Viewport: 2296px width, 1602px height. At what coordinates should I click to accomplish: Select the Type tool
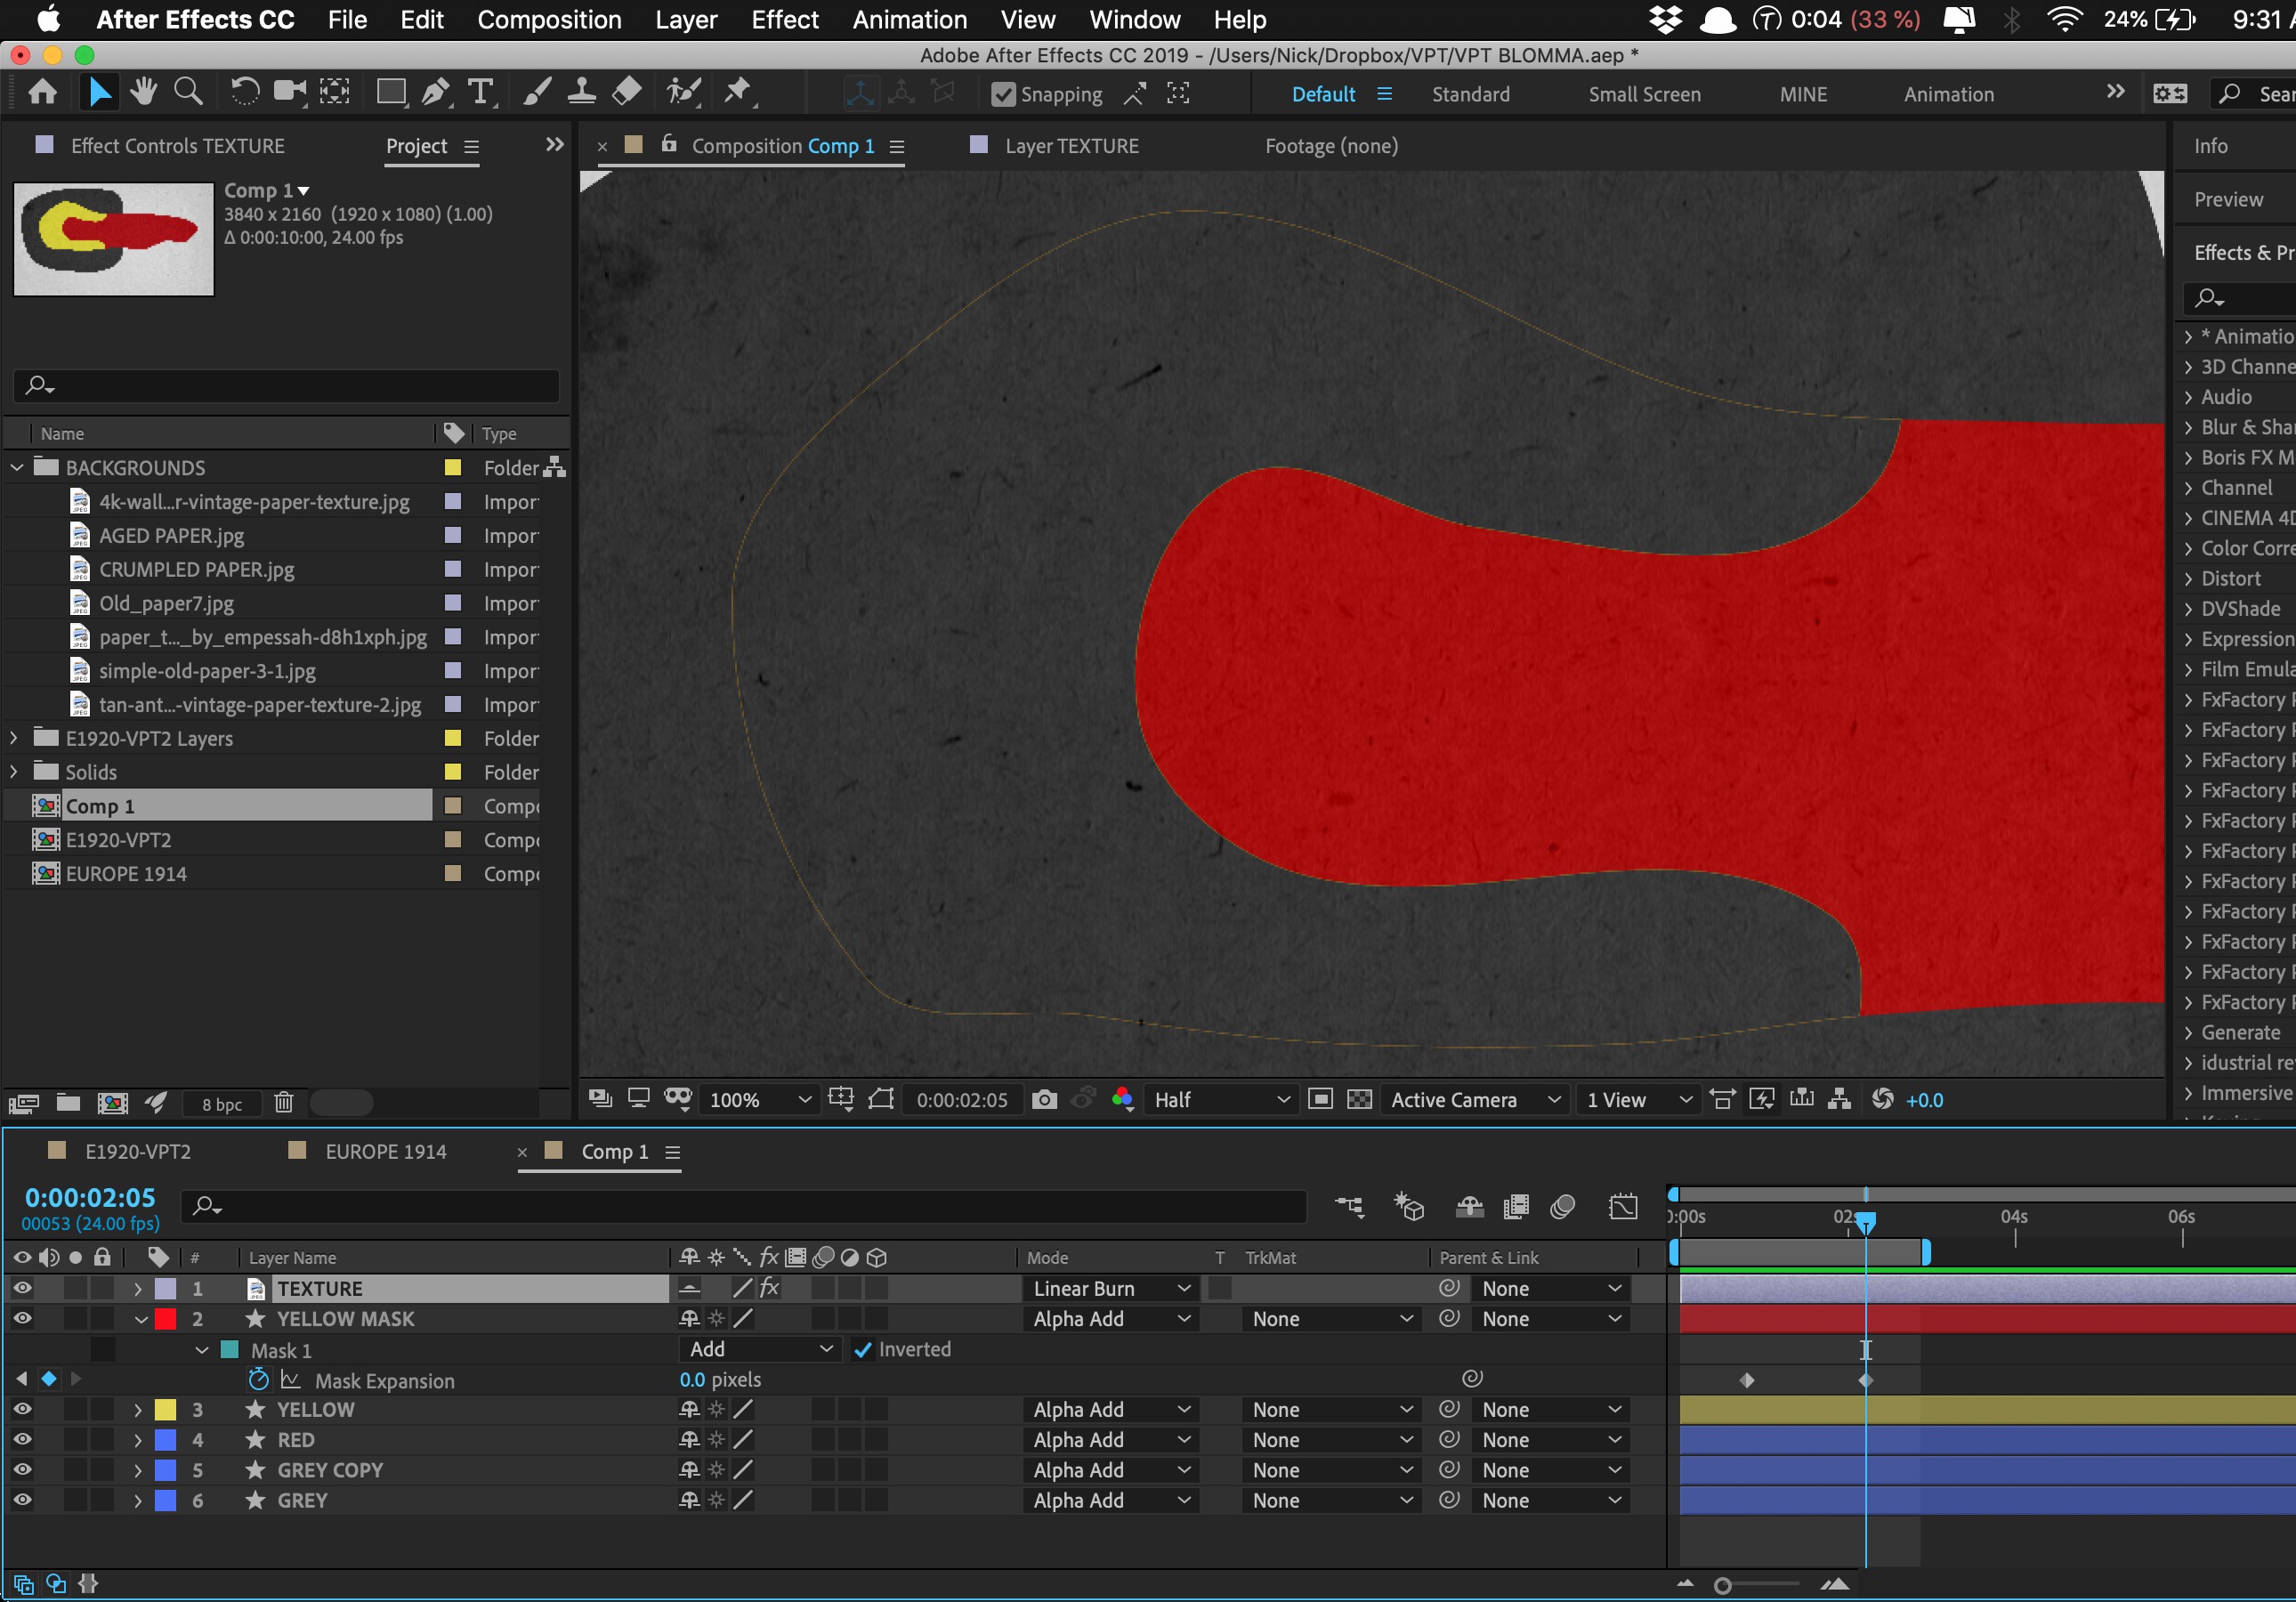click(481, 93)
